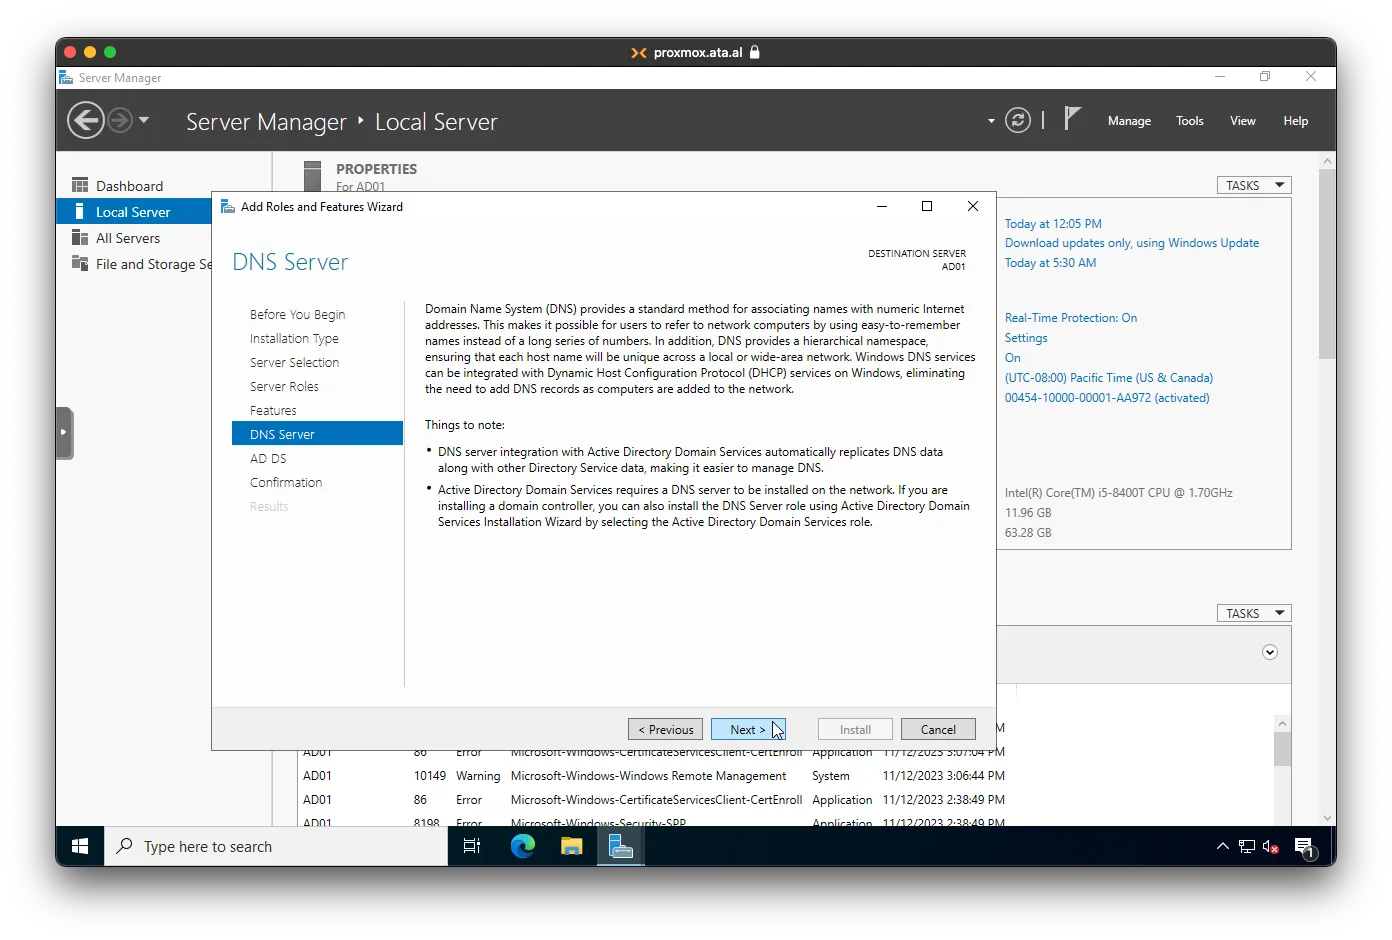This screenshot has height=940, width=1392.
Task: Click the taskbar search box
Action: pos(276,846)
